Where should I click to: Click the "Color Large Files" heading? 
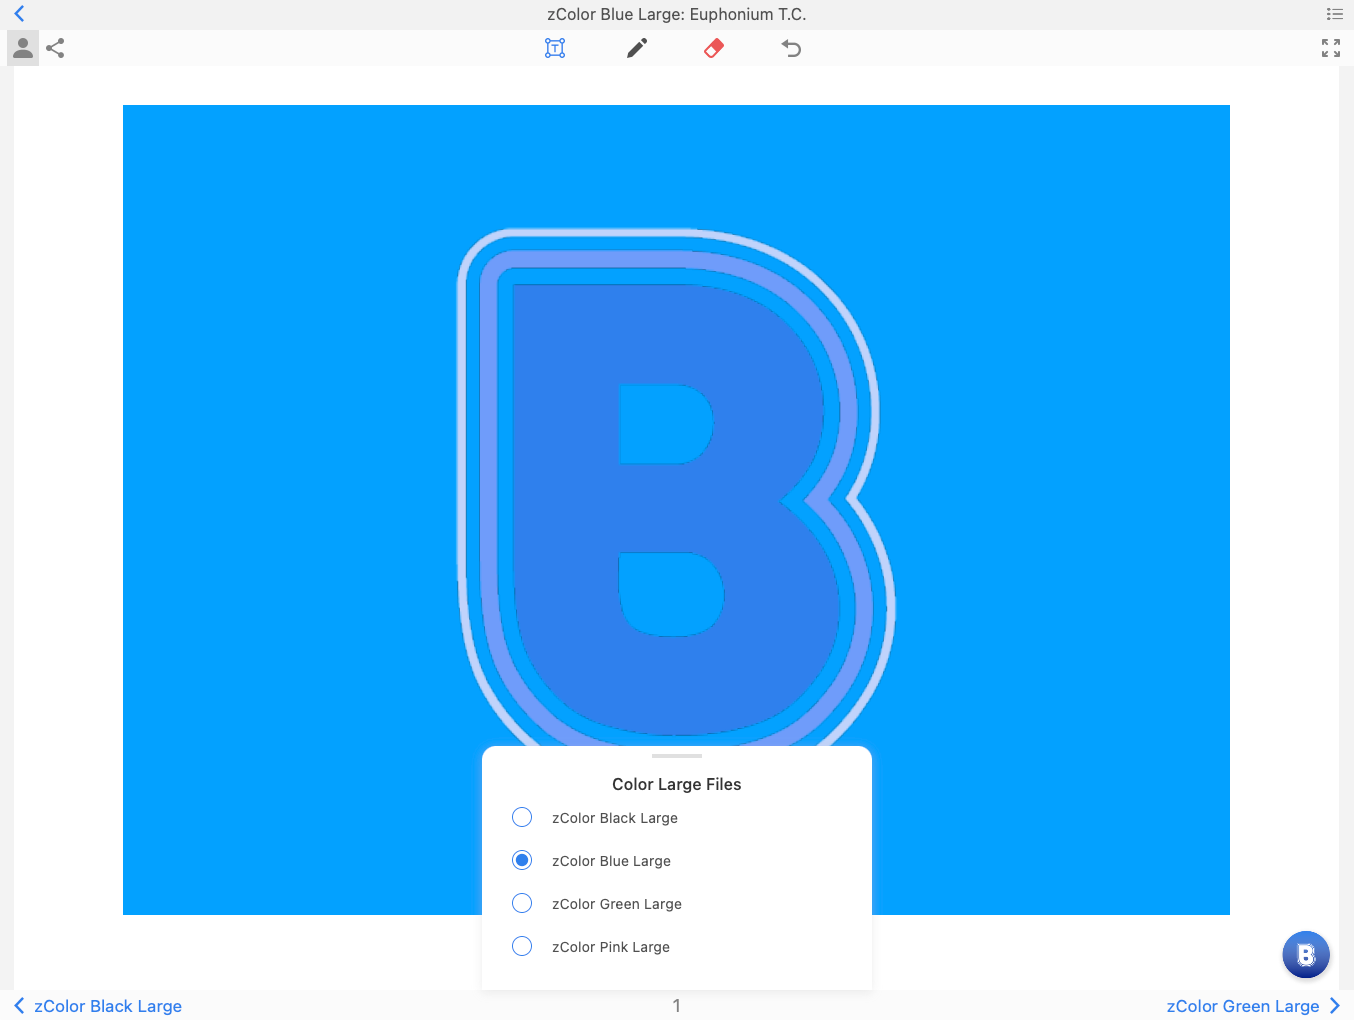point(677,785)
